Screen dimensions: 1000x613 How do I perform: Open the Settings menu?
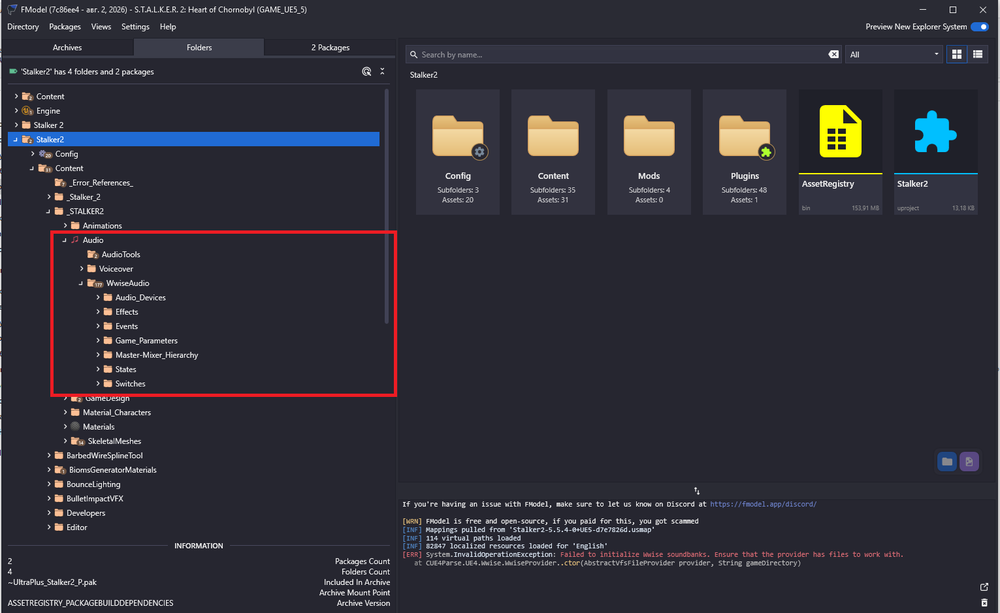coord(135,27)
